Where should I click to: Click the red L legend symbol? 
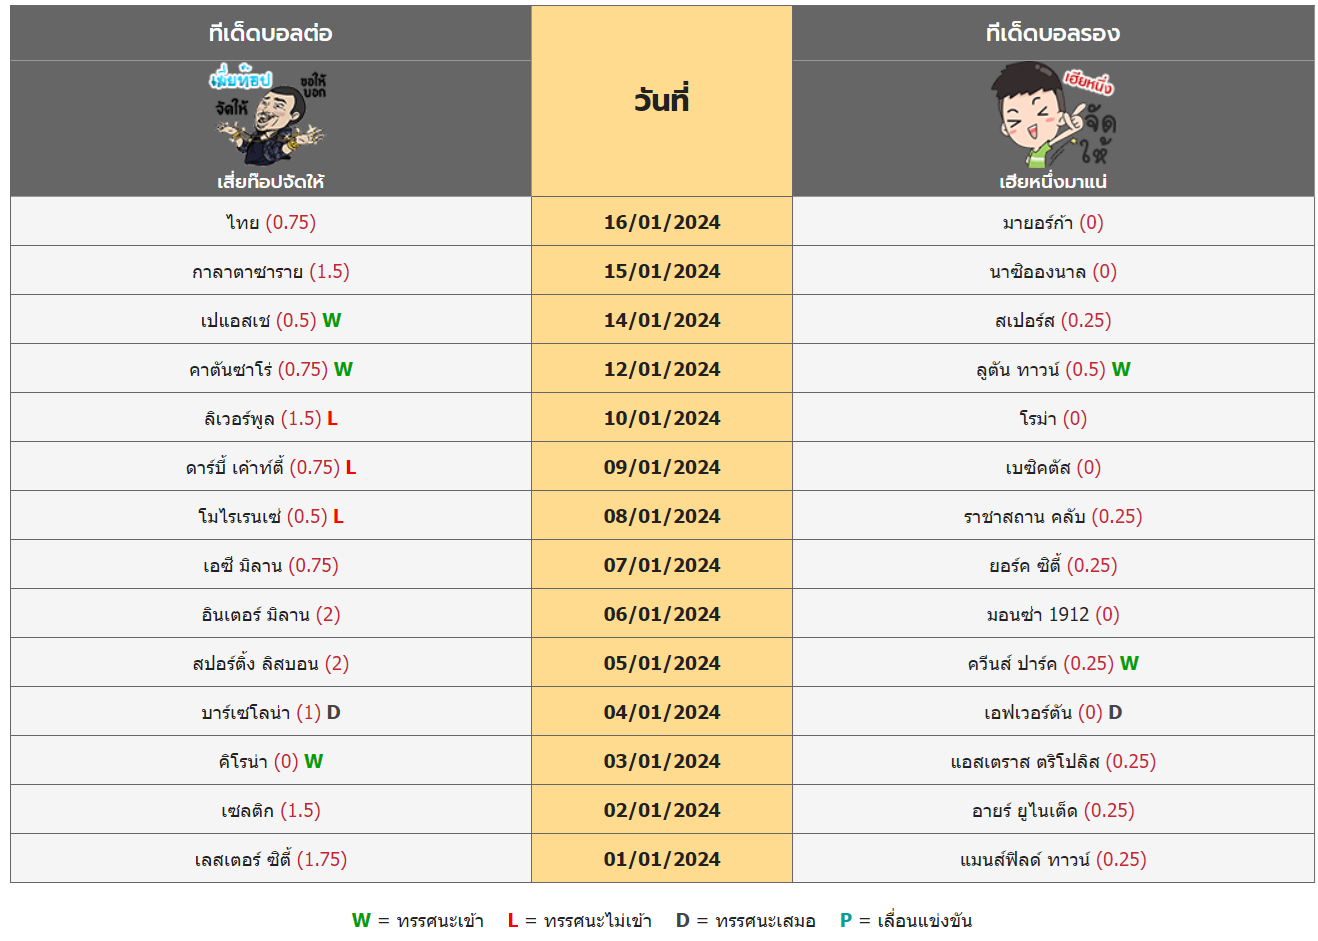pos(513,920)
